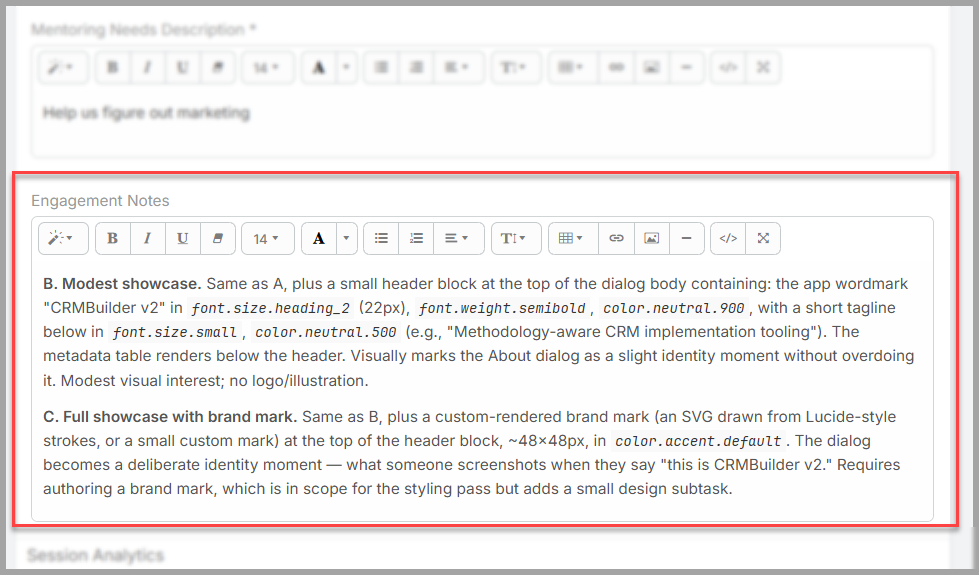Open the paragraph alignment dropdown in Engagement Notes
This screenshot has width=979, height=575.
[458, 238]
